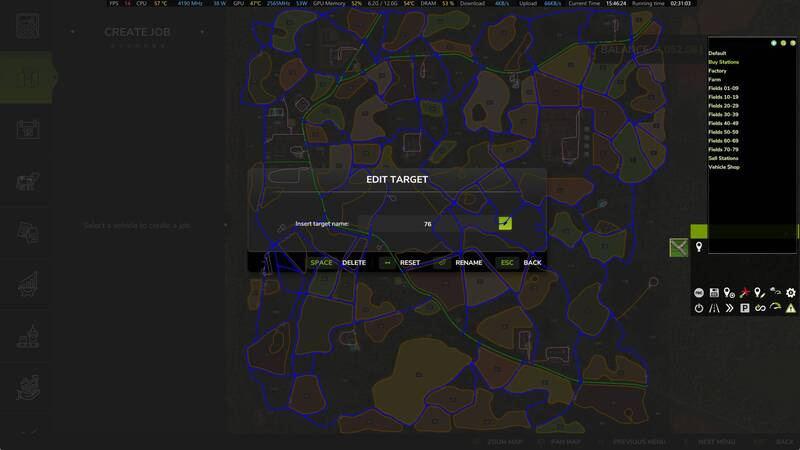
Task: Click the save floppy disk icon
Action: point(714,292)
